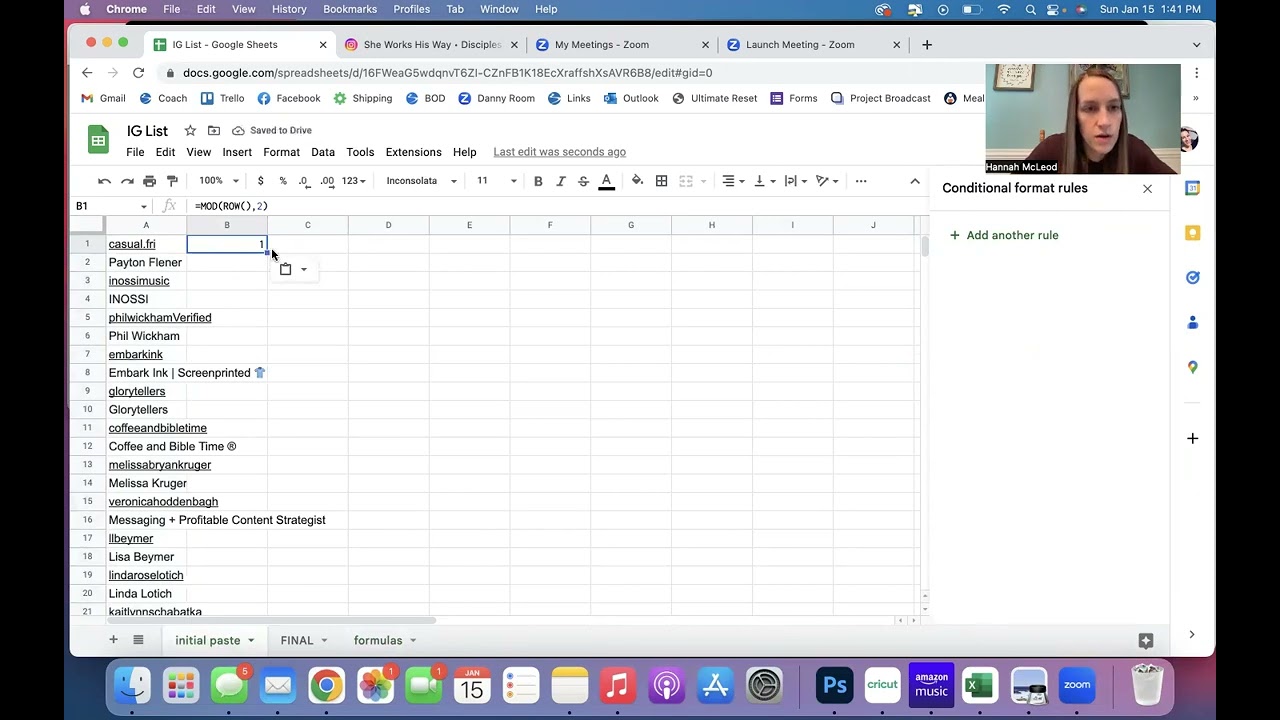Open the Data menu in Sheets
Screen dimensions: 1280x720
click(x=322, y=152)
